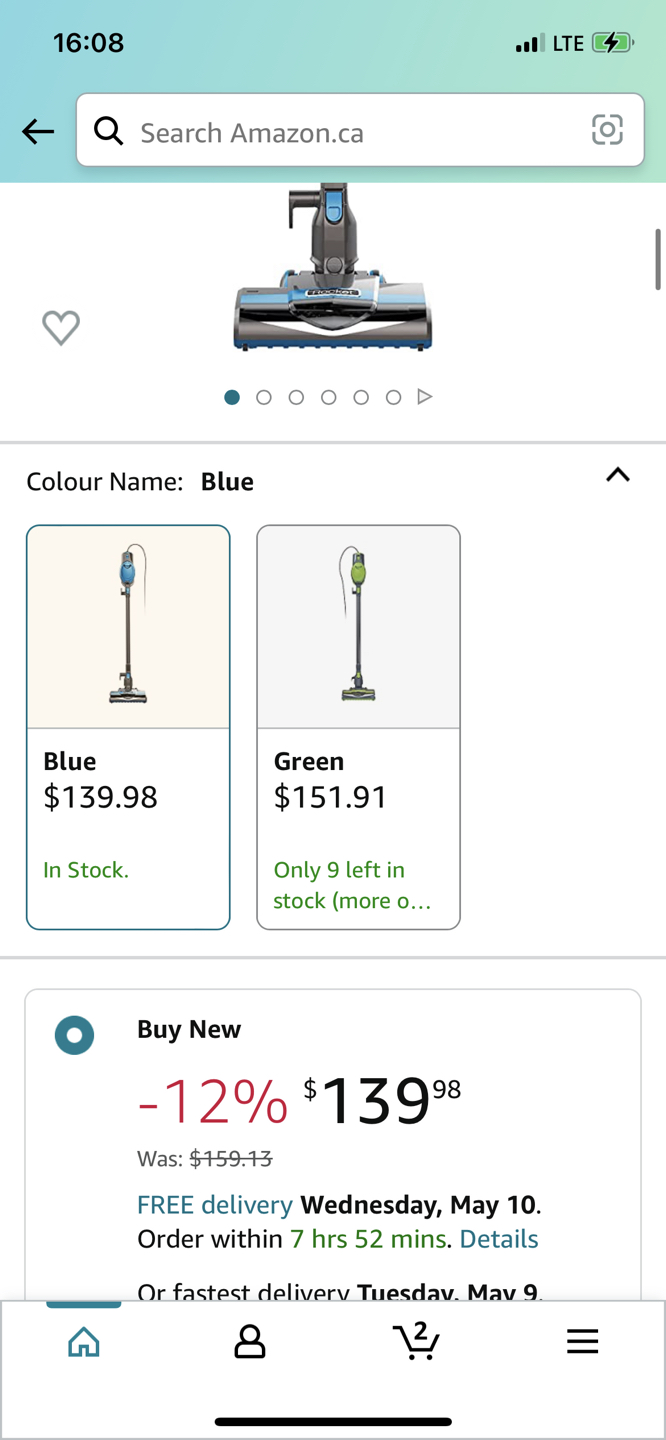Open the account profile tab
Viewport: 666px width, 1440px height.
click(x=249, y=1342)
